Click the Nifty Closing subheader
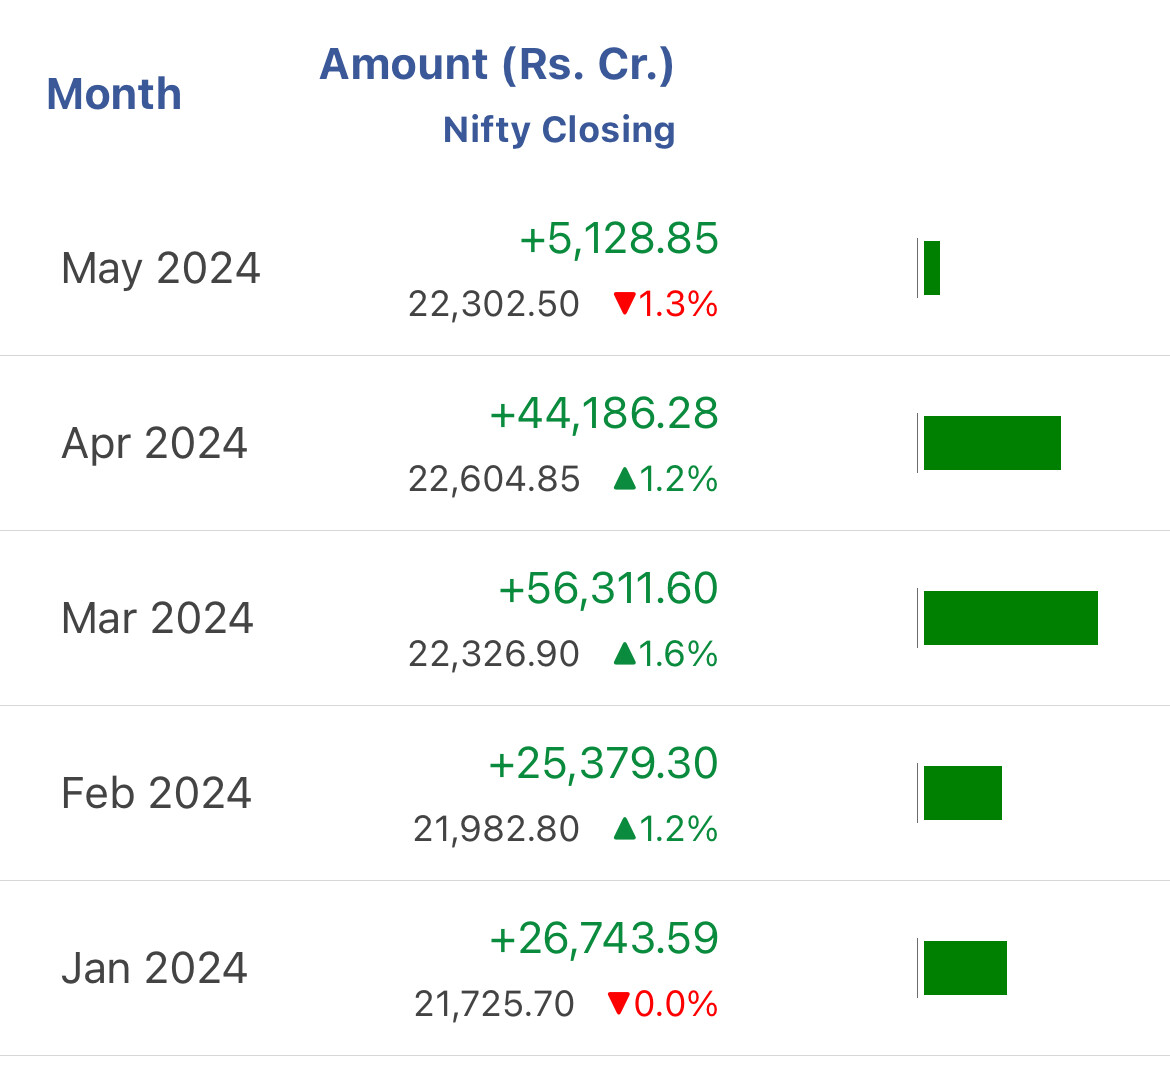Image resolution: width=1170 pixels, height=1077 pixels. pos(559,130)
